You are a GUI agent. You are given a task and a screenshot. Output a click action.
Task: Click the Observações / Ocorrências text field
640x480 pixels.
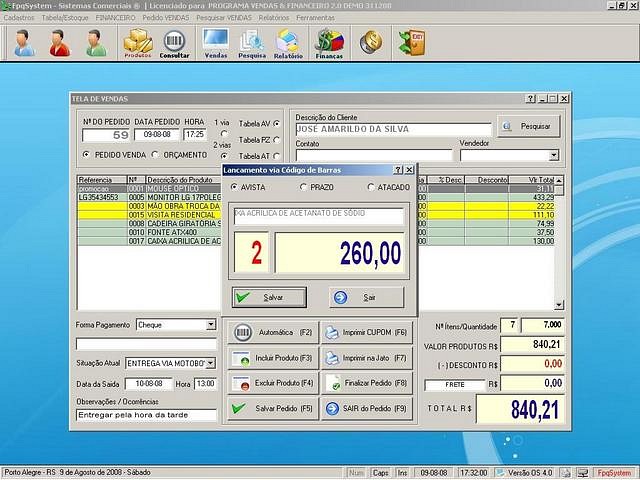pyautogui.click(x=146, y=415)
